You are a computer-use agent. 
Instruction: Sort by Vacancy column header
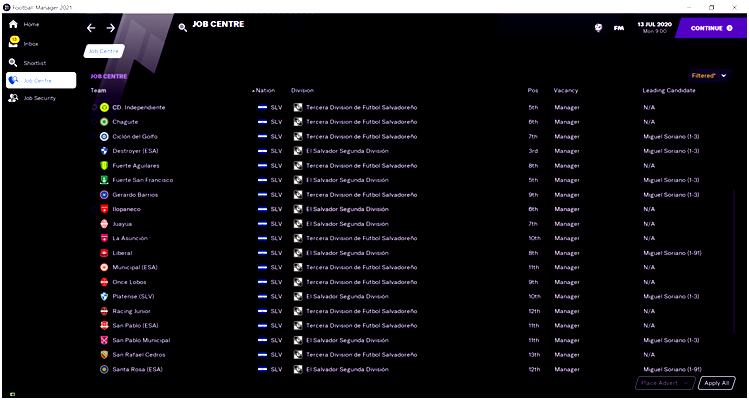(566, 90)
